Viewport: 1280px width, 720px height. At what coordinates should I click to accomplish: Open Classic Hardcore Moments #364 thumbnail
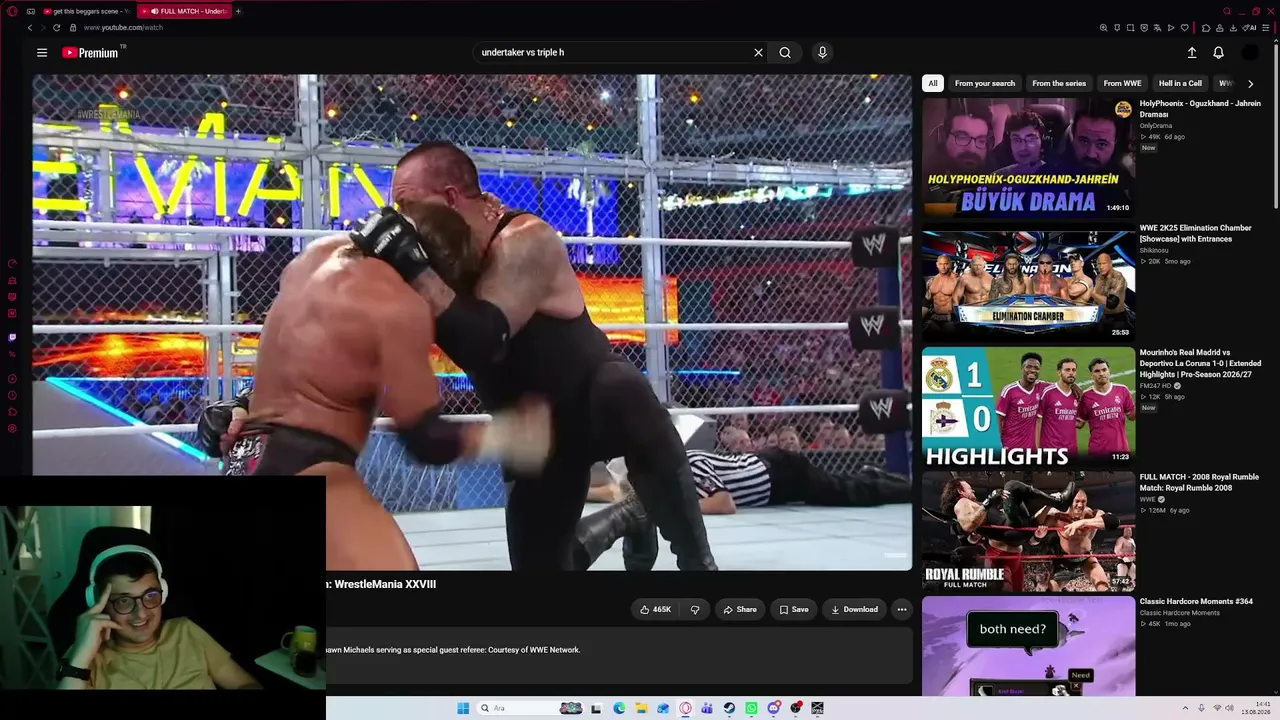1028,646
